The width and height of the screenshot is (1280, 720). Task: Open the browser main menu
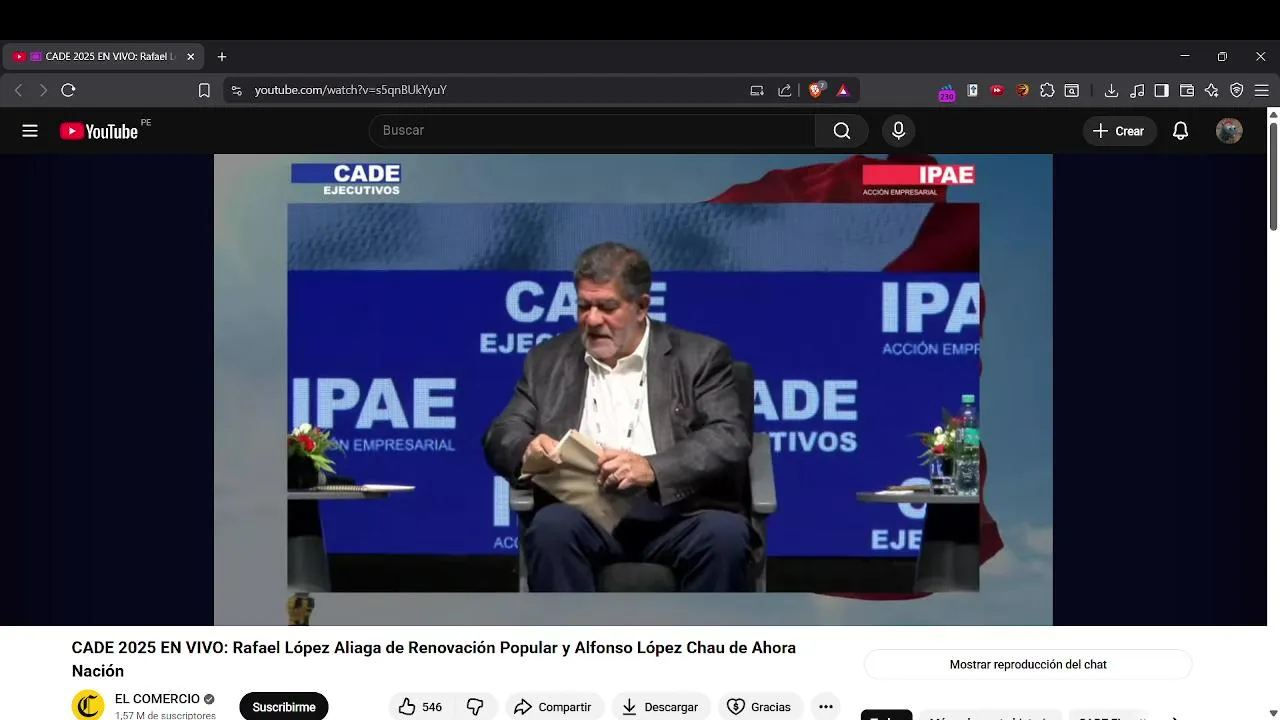coord(1262,90)
